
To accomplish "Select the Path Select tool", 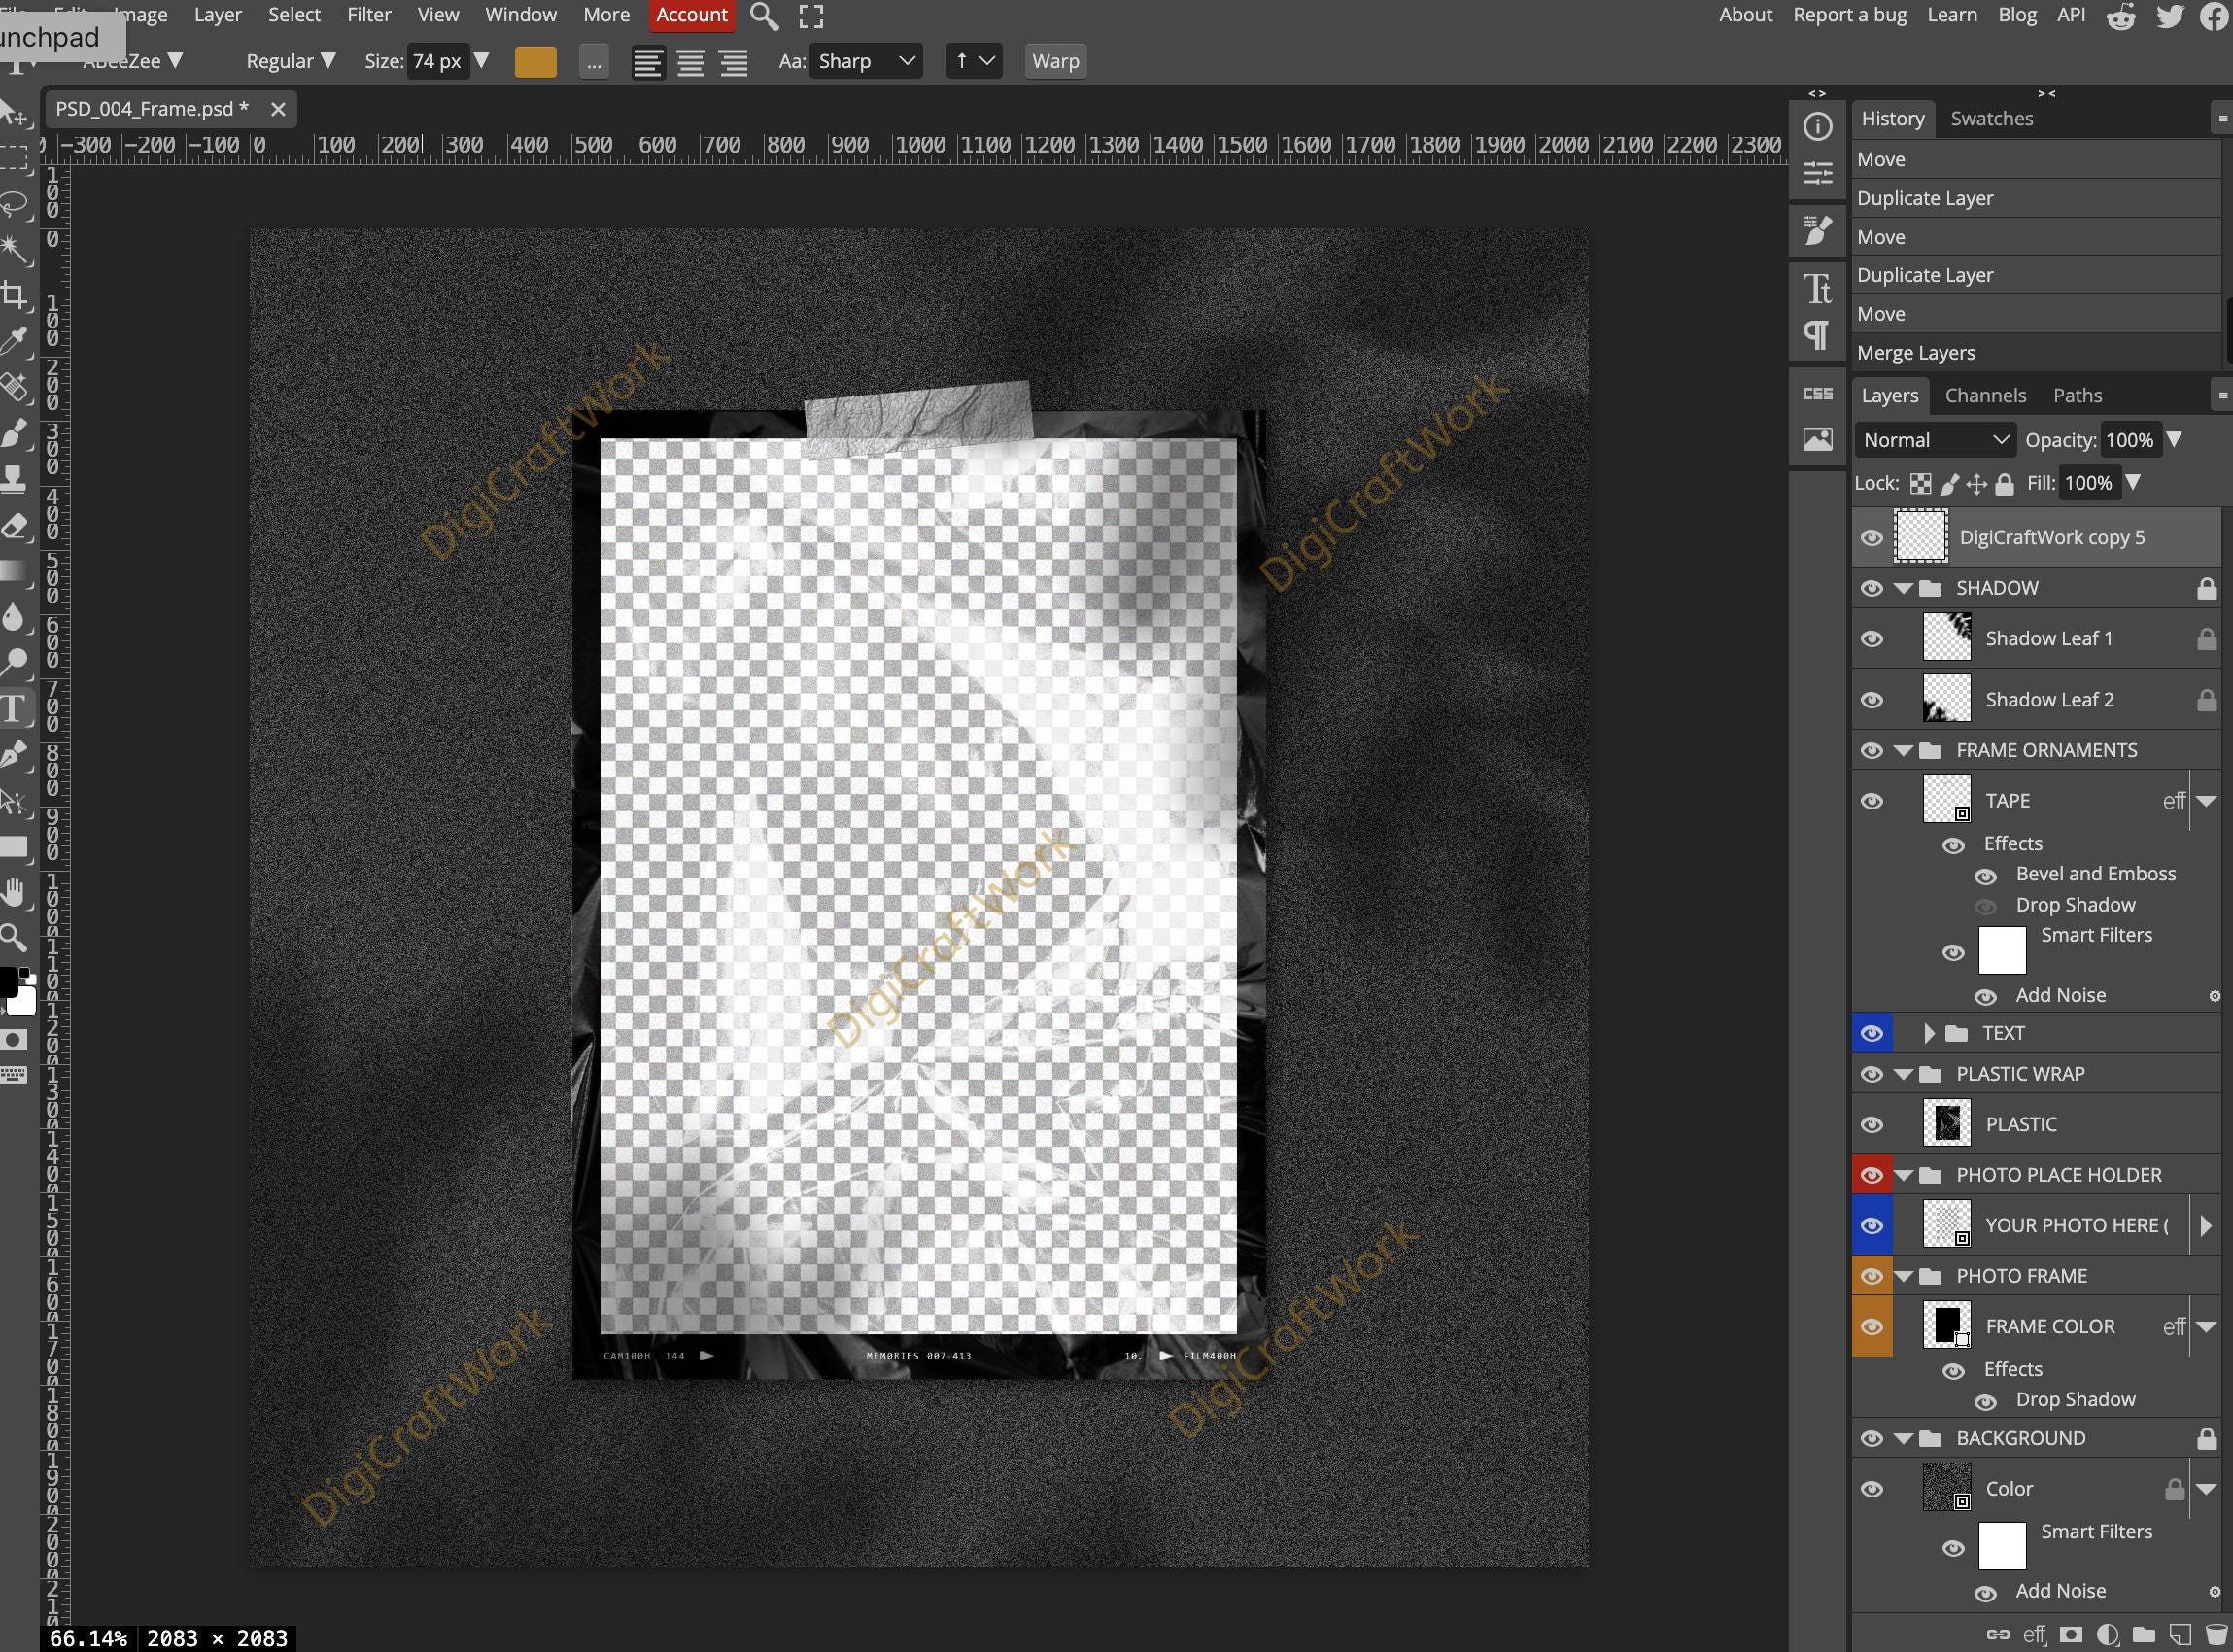I will tap(14, 800).
